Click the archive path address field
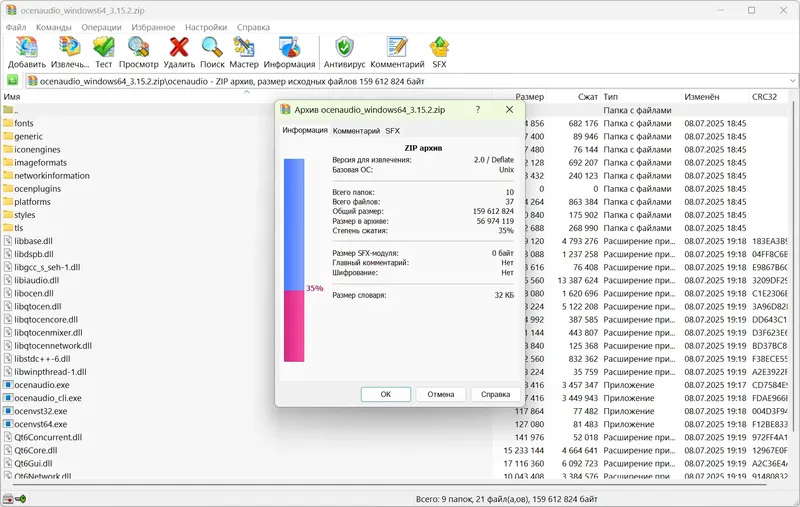The height and width of the screenshot is (507, 800). [411, 81]
